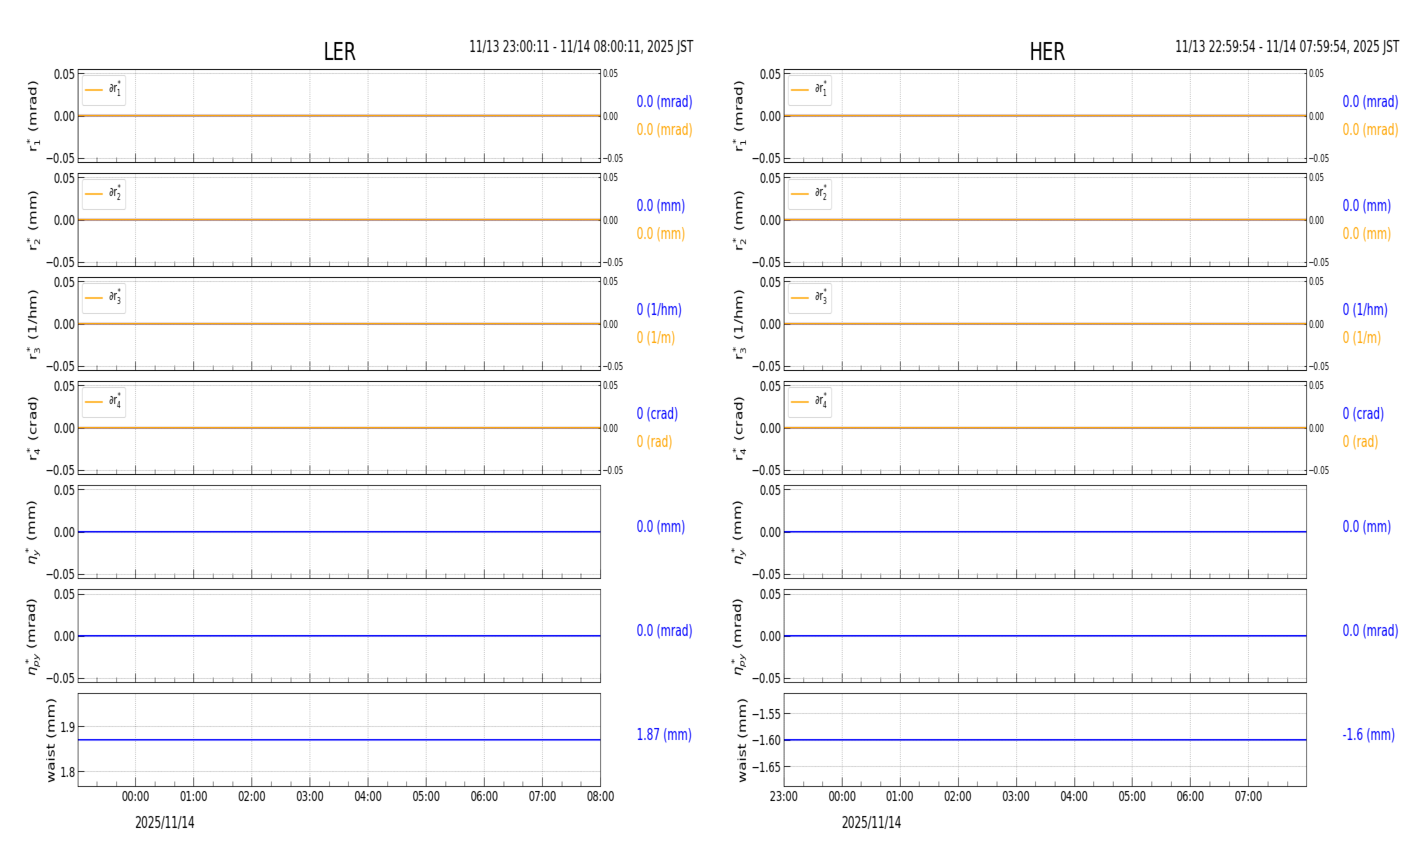Click the 1.9 tick on LER waist axis

pos(67,727)
